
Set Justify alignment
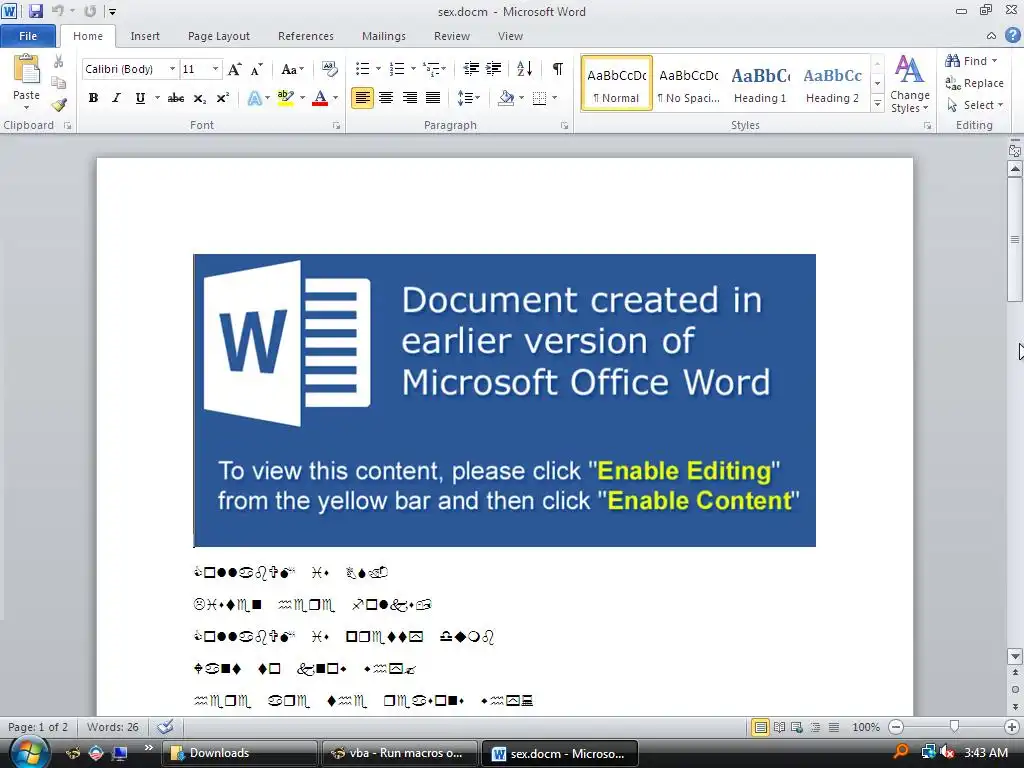[x=432, y=98]
